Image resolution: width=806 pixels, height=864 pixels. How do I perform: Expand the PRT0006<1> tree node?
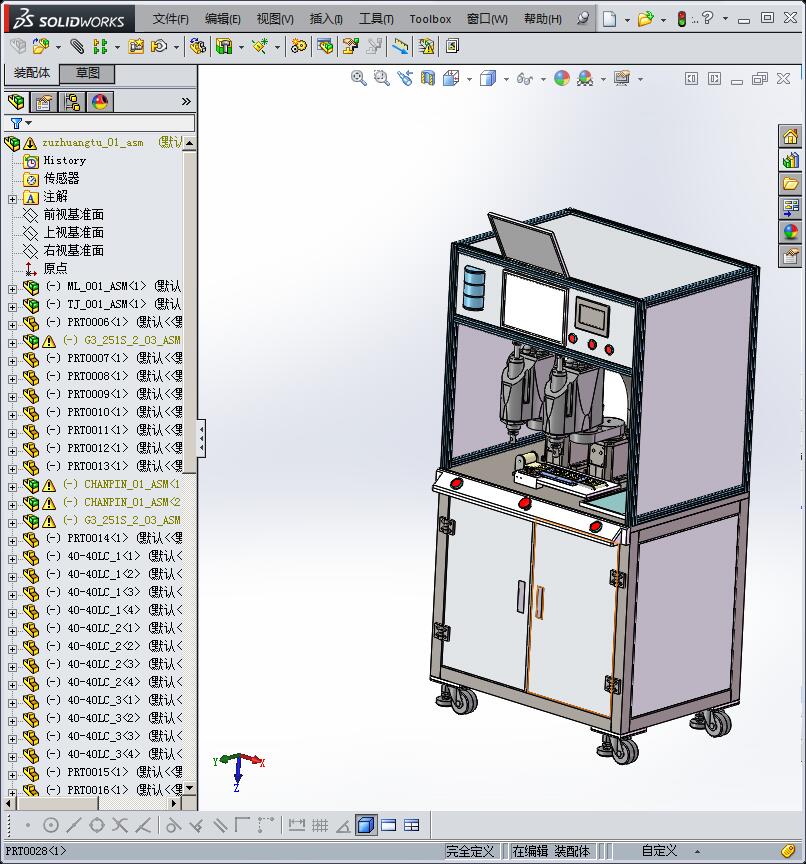pos(12,325)
